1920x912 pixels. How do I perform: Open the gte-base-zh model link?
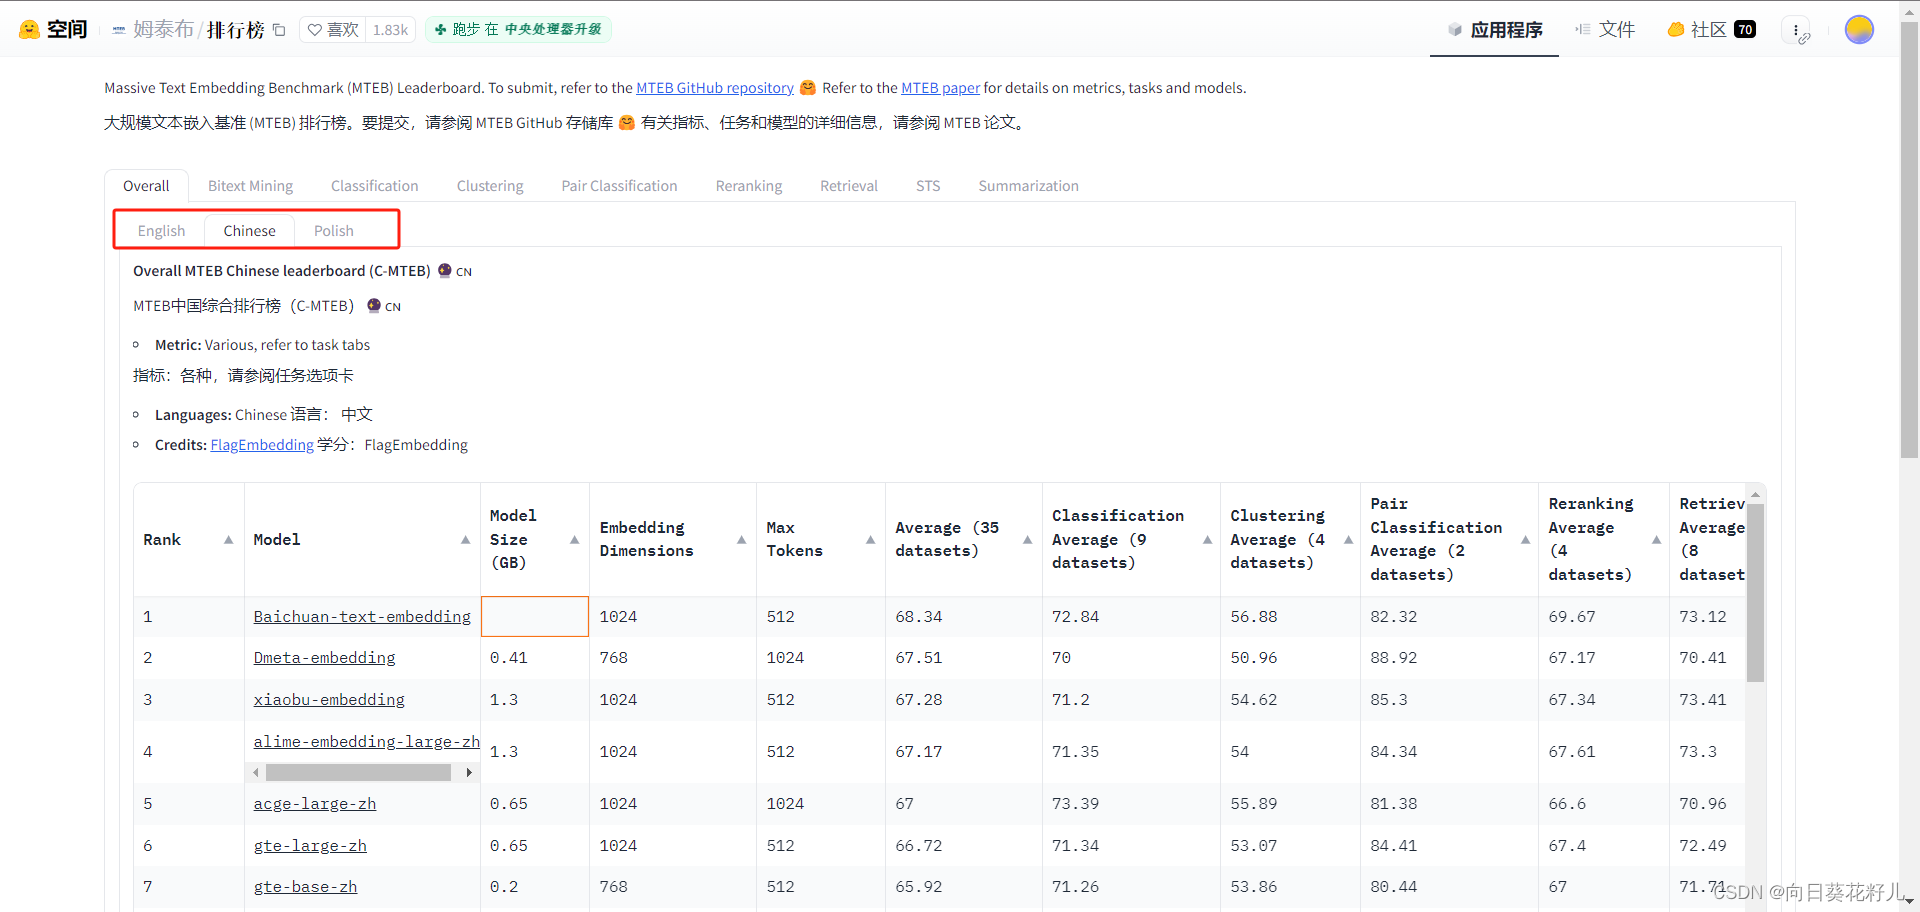(305, 887)
